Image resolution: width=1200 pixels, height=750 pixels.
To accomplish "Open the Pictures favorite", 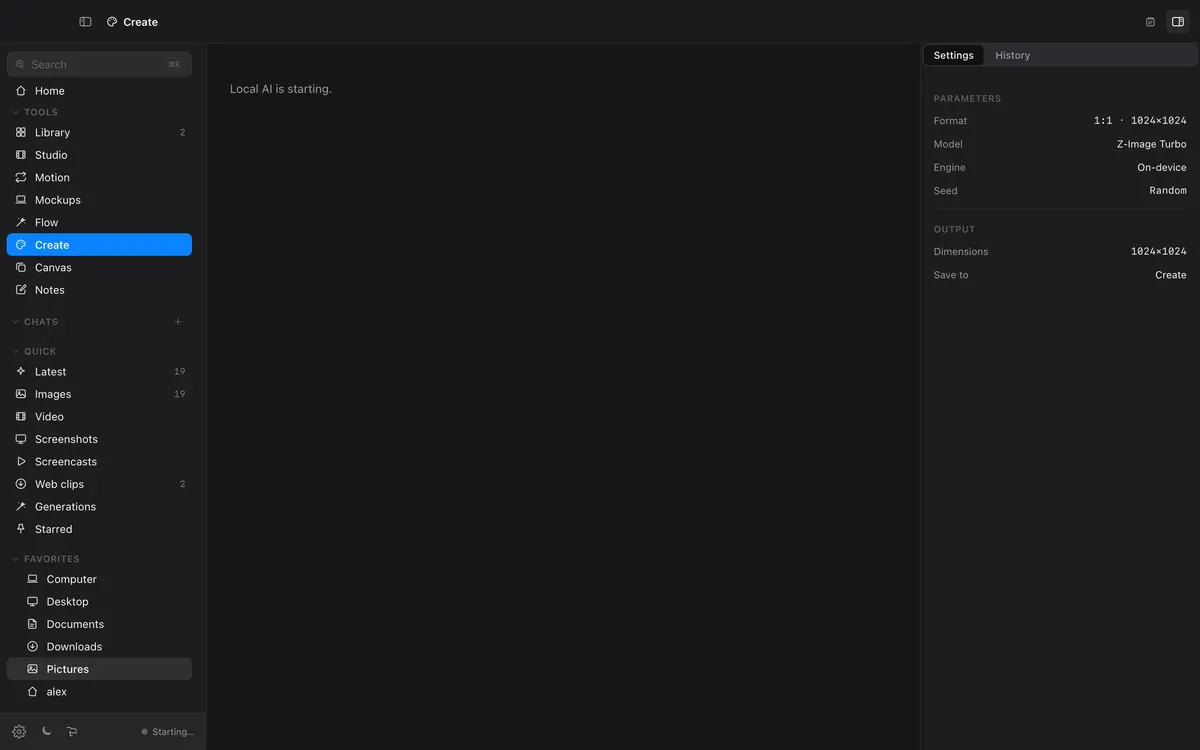I will 99,669.
